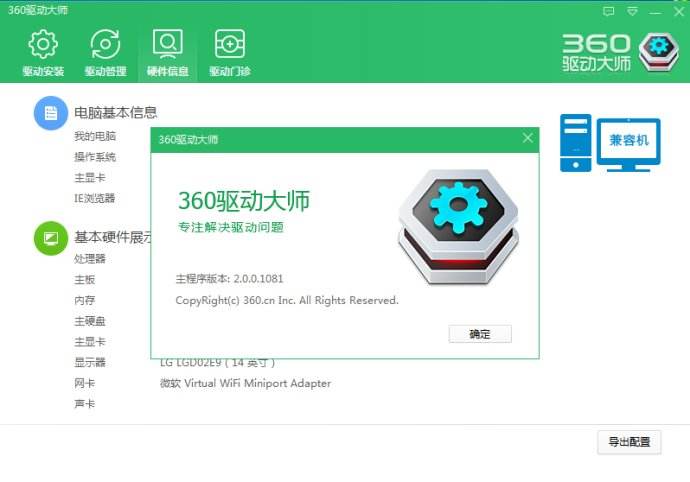Click the green 基本硬件展示 monitor icon
Screen dimensions: 690x482
[51, 238]
